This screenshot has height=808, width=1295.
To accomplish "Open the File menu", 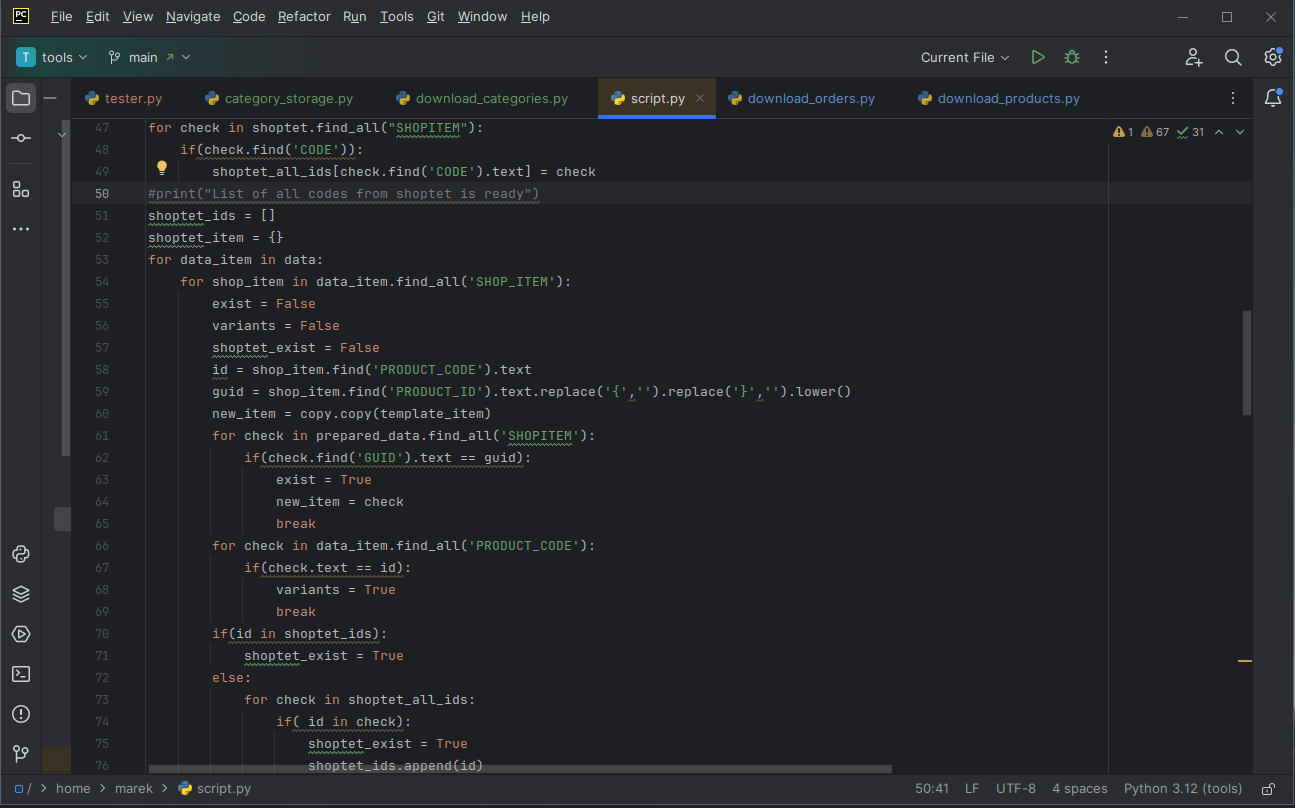I will click(x=61, y=17).
